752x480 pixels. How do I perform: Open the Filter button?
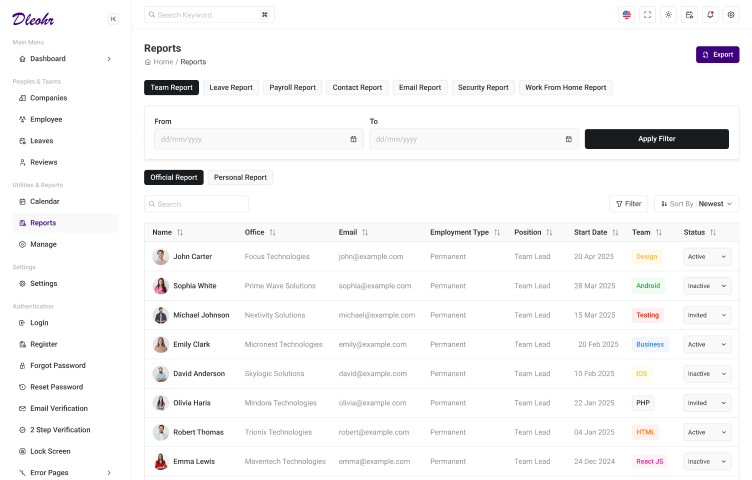coord(629,204)
